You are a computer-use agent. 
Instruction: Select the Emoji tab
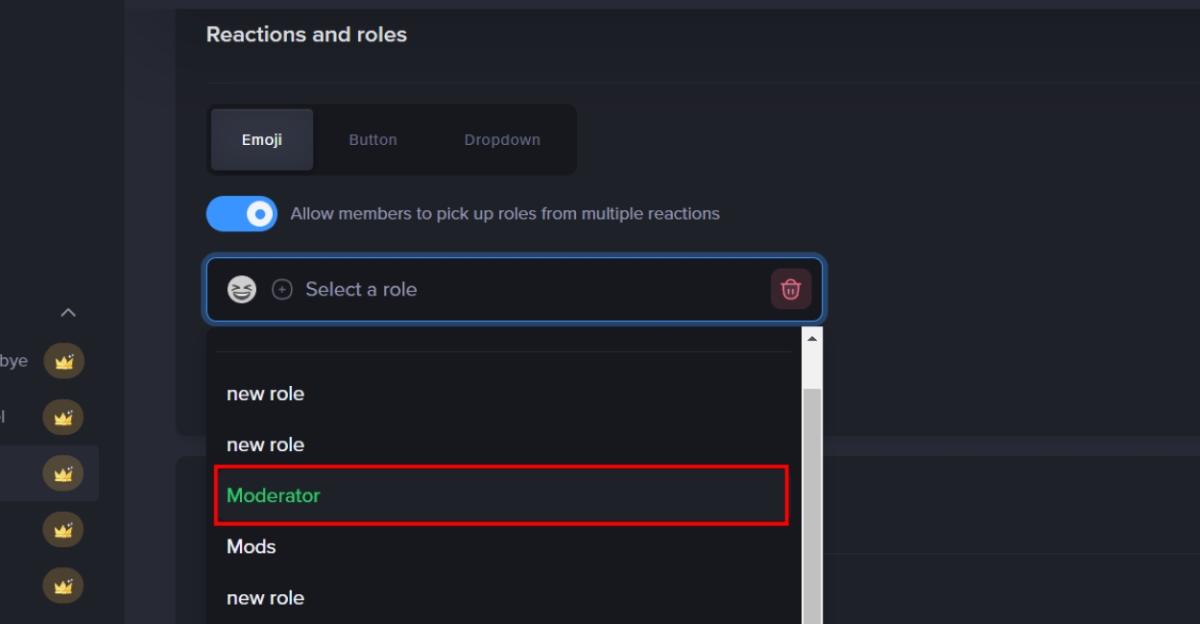(261, 139)
